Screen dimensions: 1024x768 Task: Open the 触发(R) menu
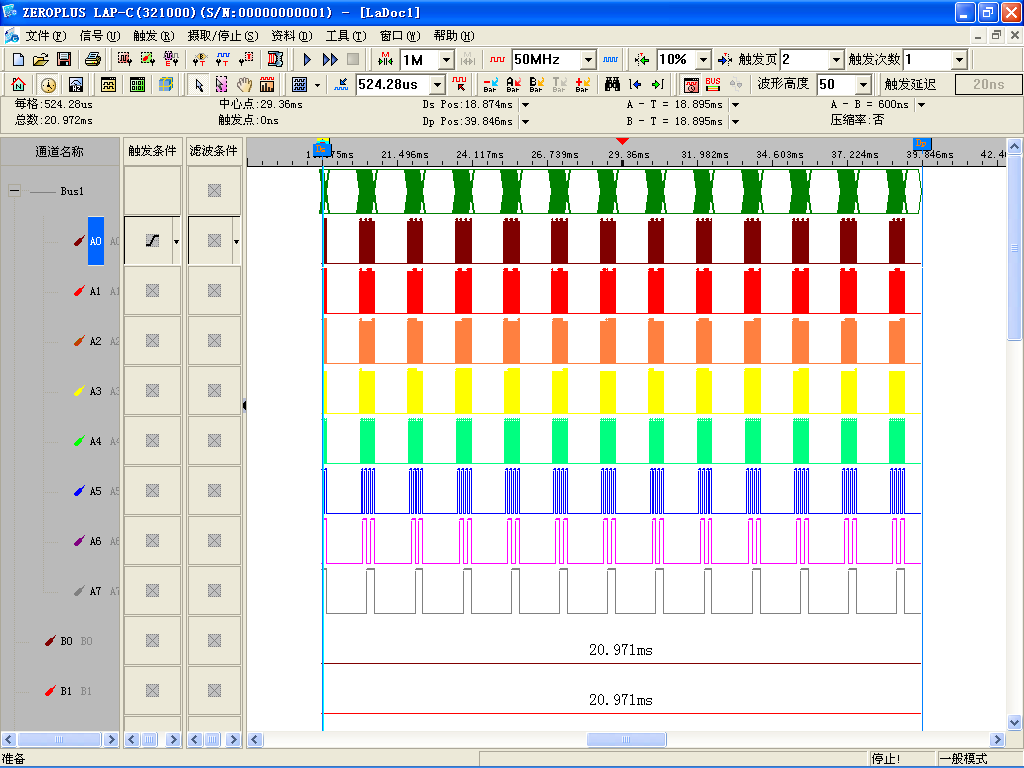coord(153,36)
